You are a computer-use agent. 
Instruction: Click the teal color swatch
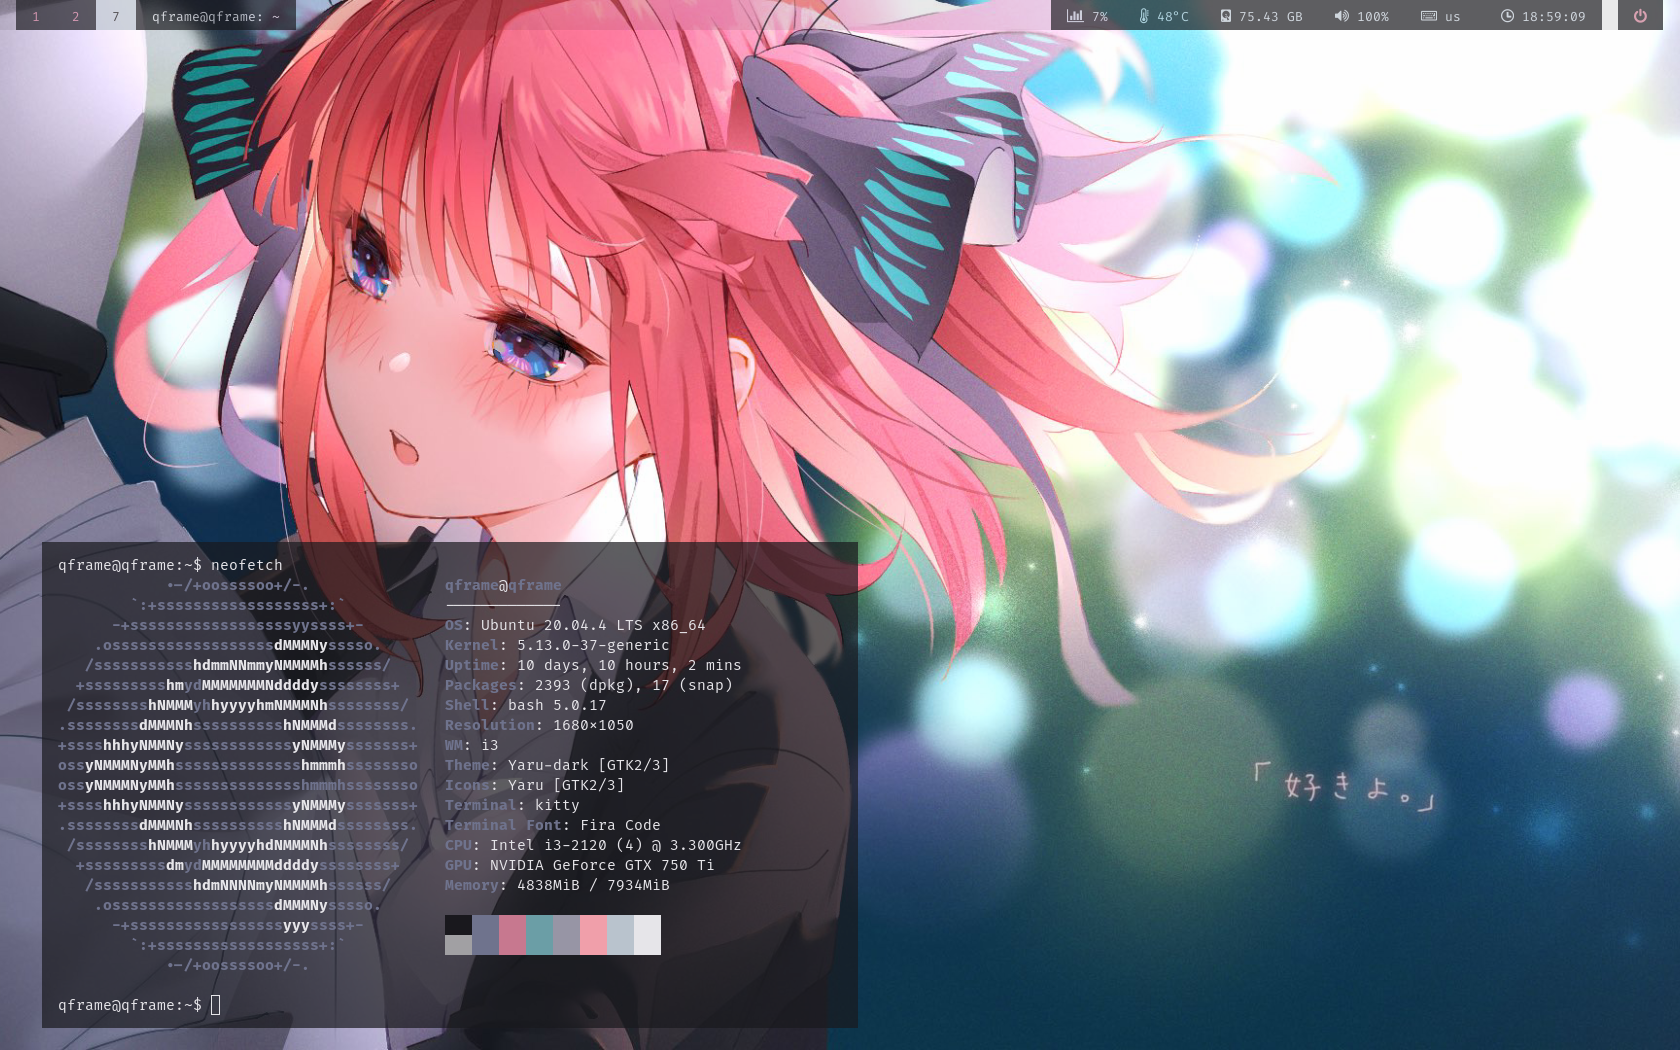click(539, 935)
